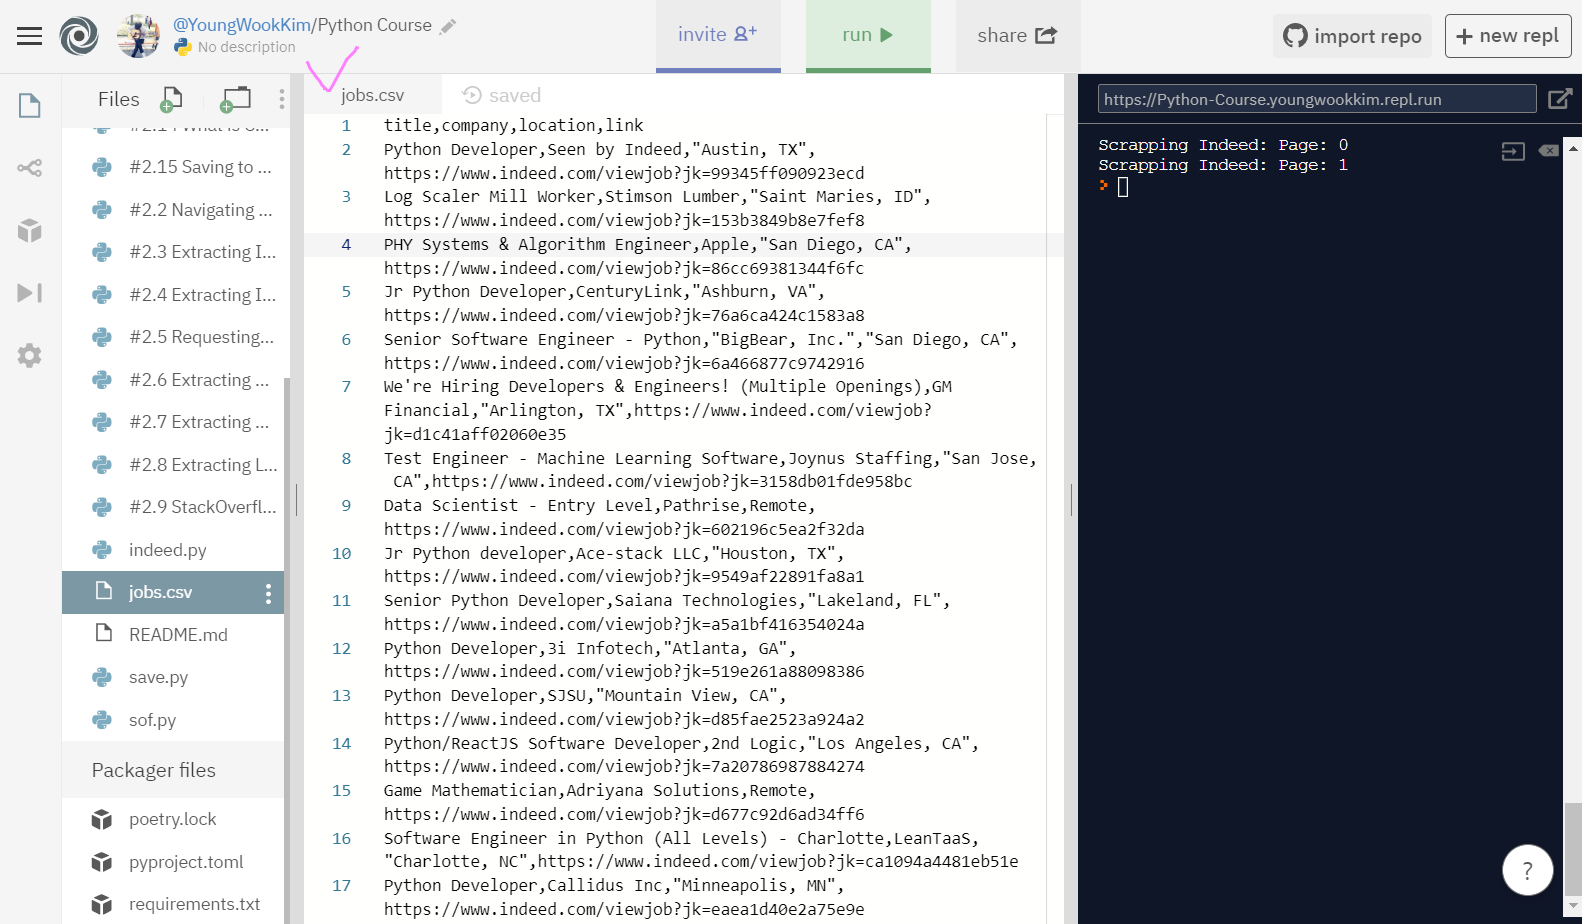Click line number 4 in editor
The width and height of the screenshot is (1582, 924).
click(346, 244)
